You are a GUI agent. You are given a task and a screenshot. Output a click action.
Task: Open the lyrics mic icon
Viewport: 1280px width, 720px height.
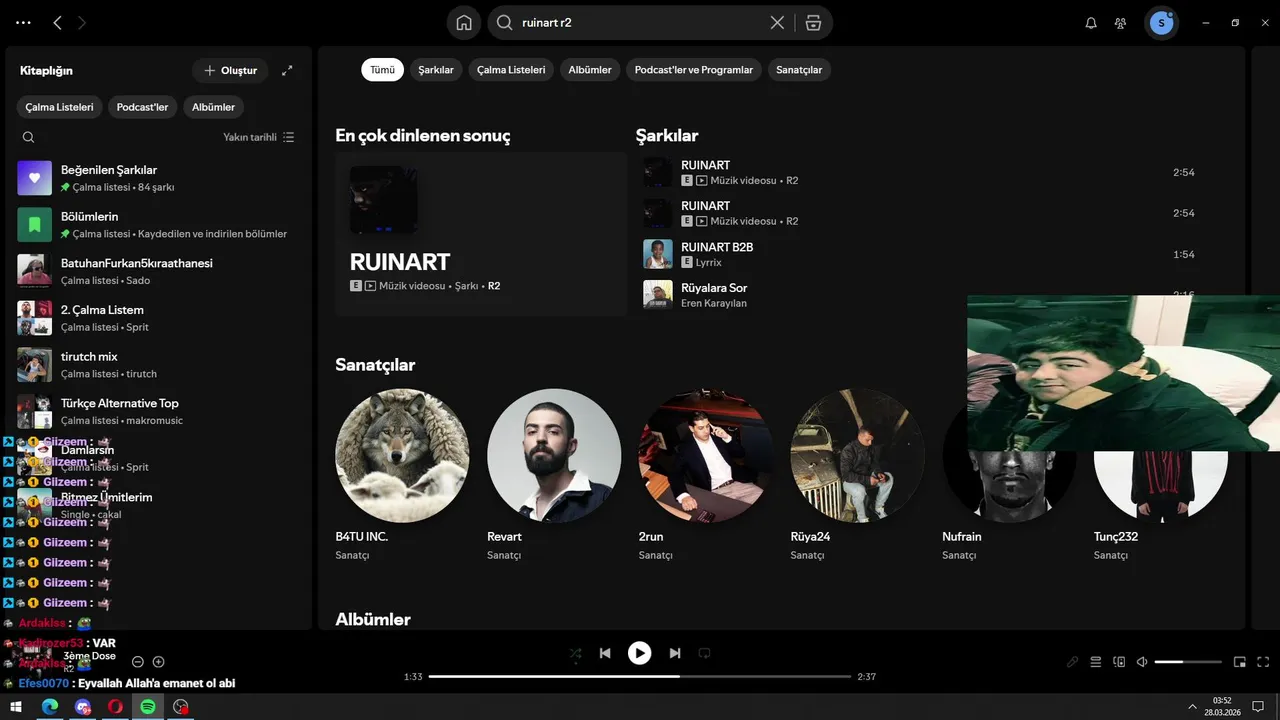[1072, 662]
